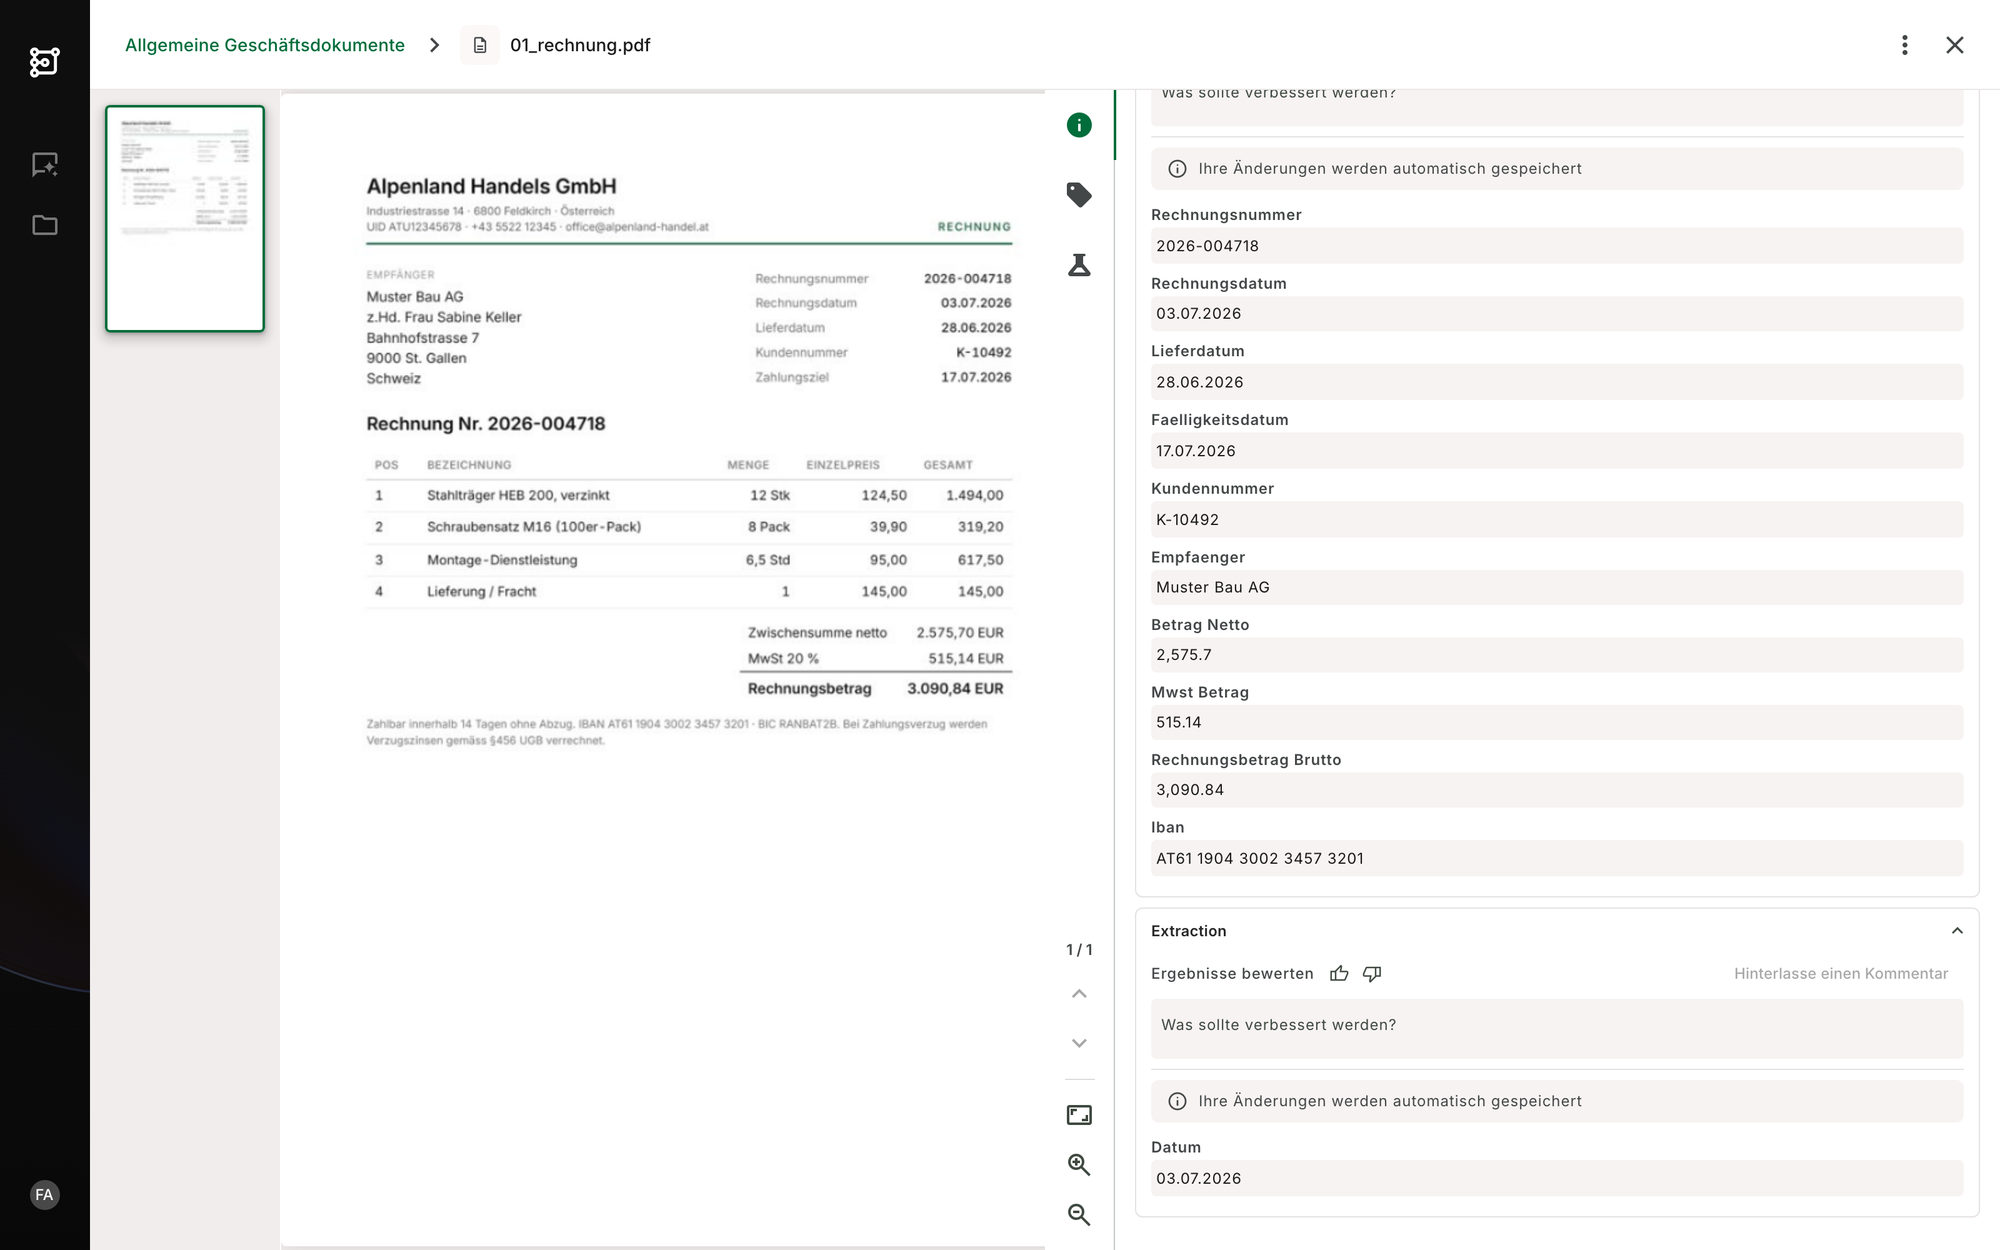2000x1250 pixels.
Task: Edit the Lieferdatum field
Action: pos(1557,382)
